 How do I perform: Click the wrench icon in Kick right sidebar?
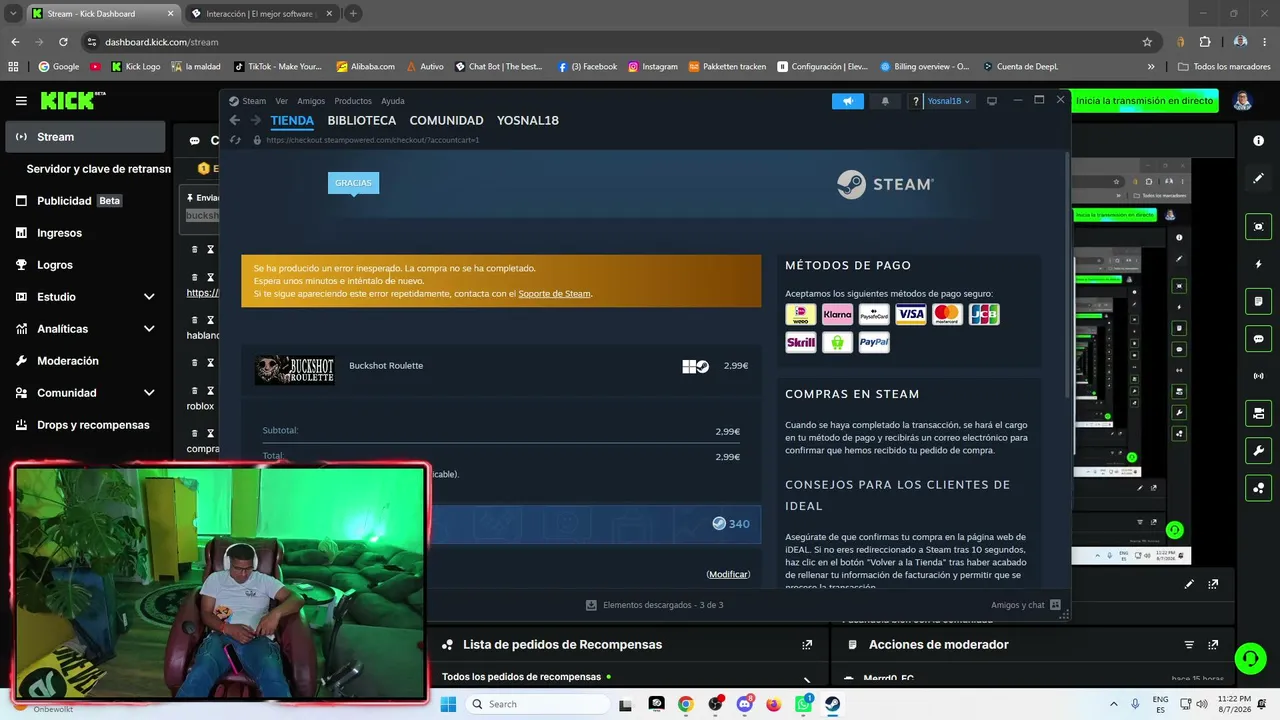tap(1258, 450)
